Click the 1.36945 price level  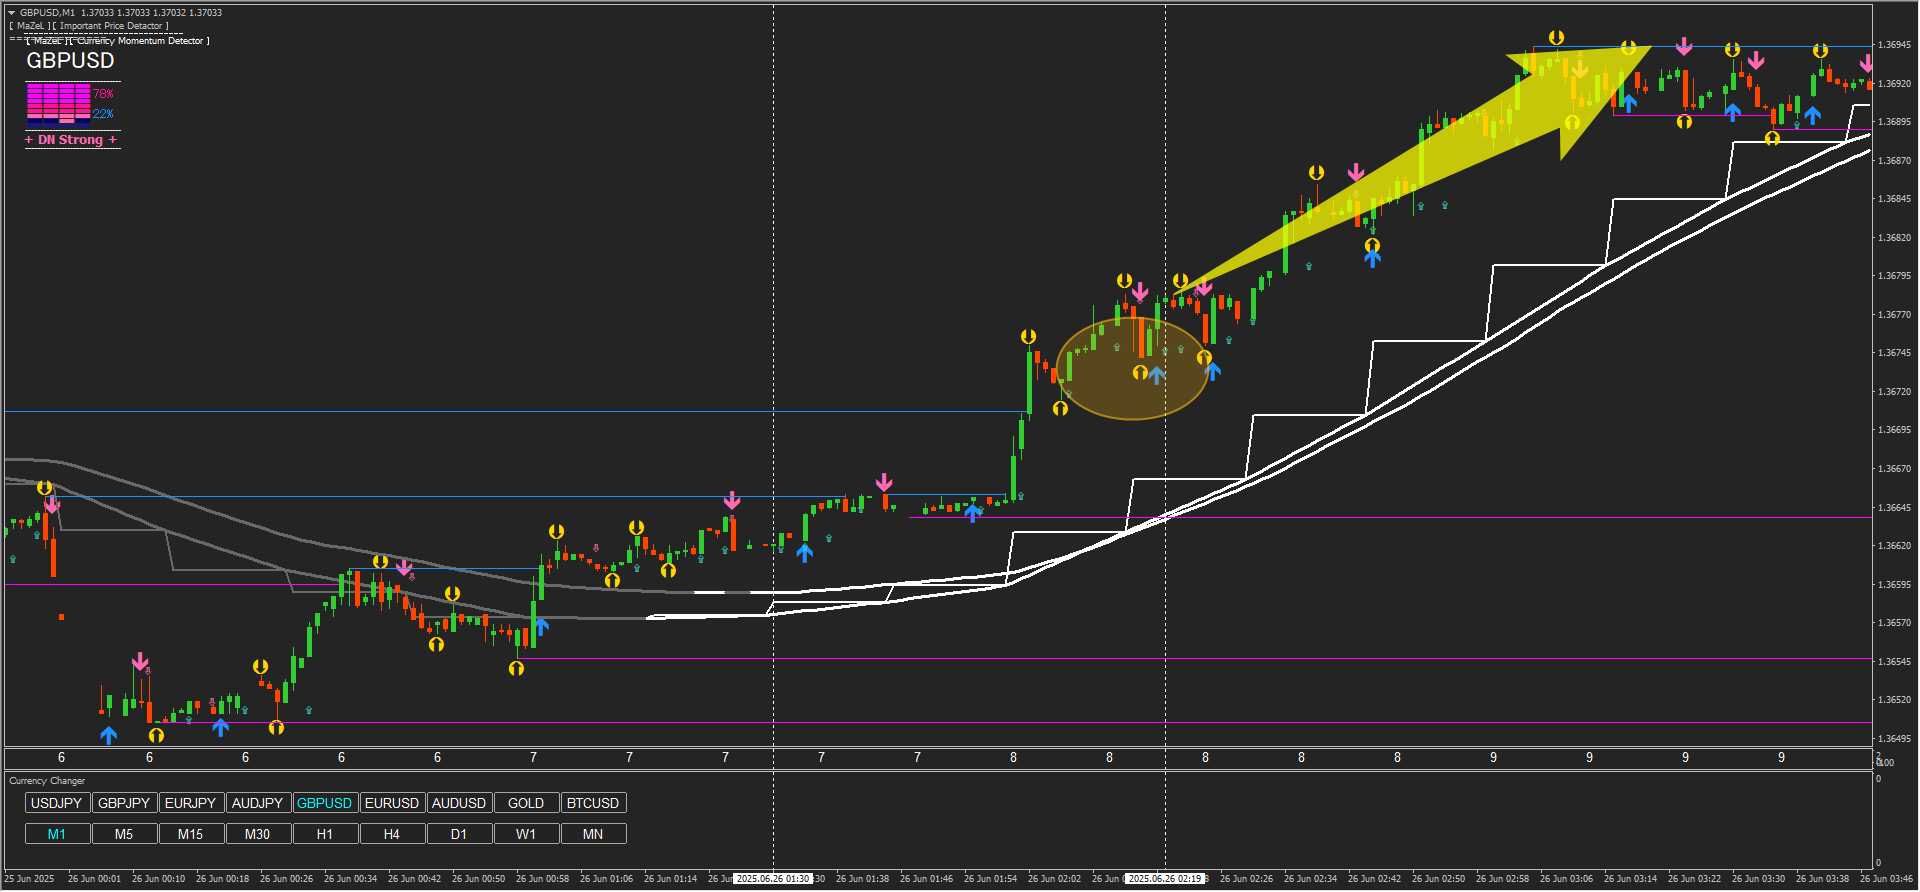pos(1894,45)
